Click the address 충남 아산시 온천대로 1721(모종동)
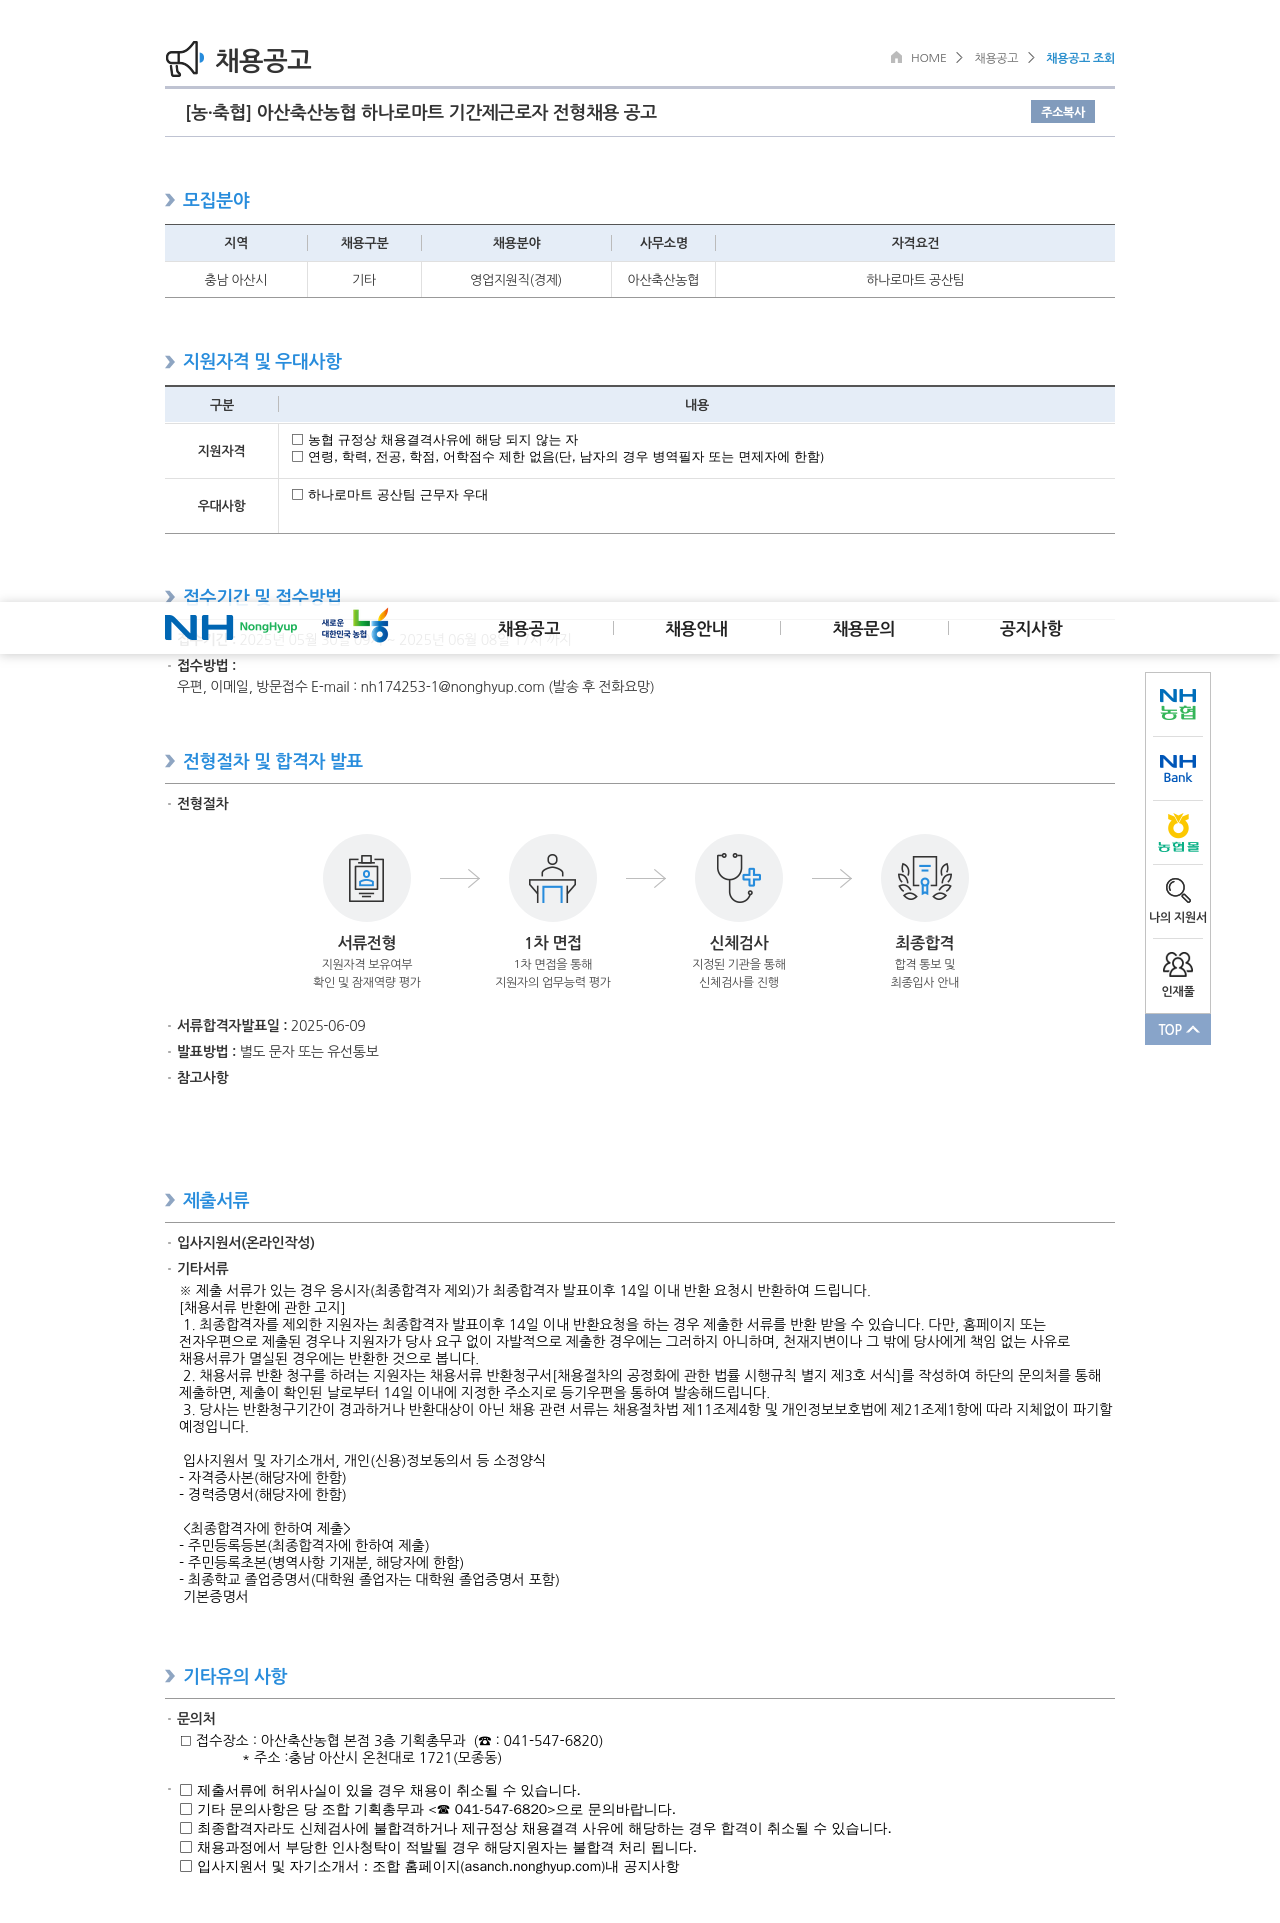 click(x=395, y=1758)
